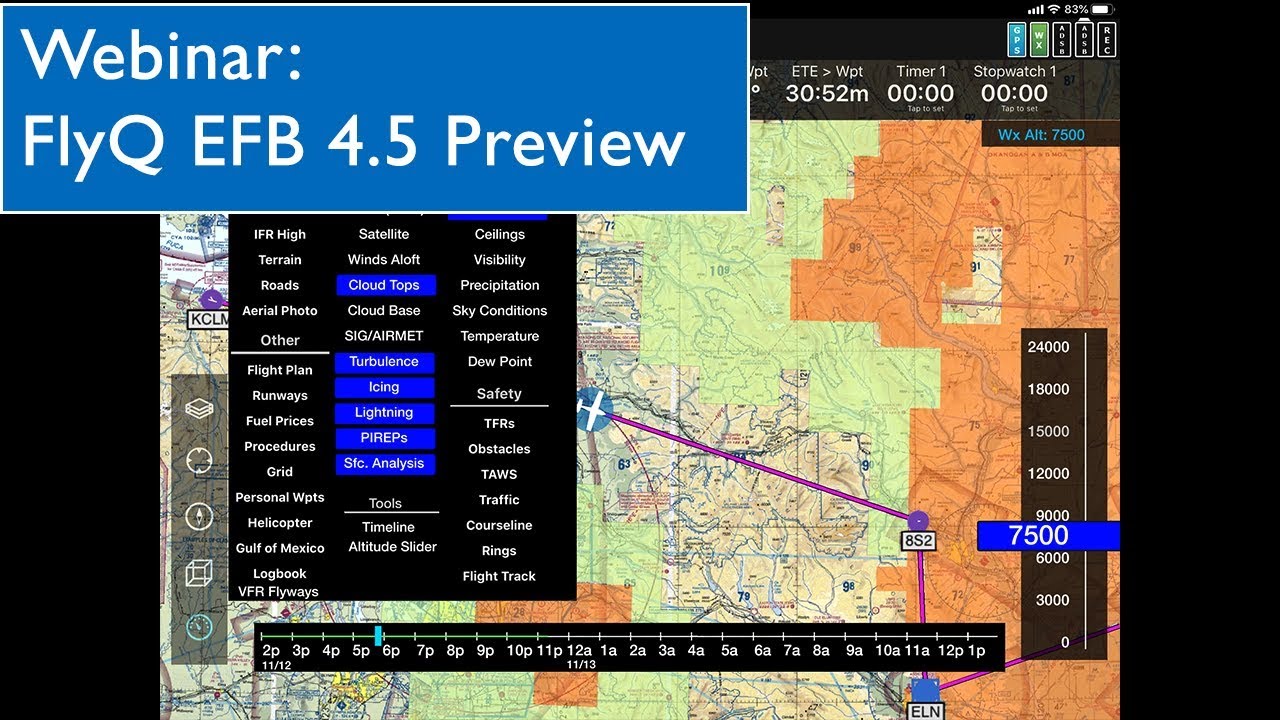
Task: Show the Flight Plan layer
Action: tap(280, 370)
